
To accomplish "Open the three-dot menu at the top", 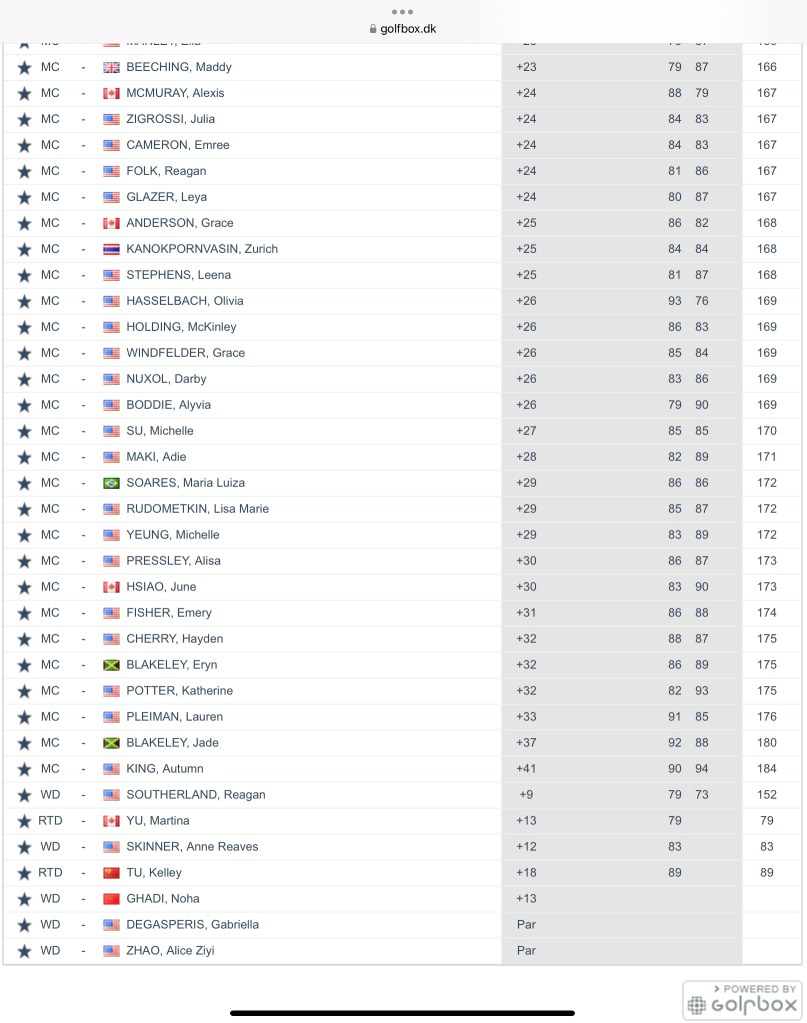I will coord(403,11).
